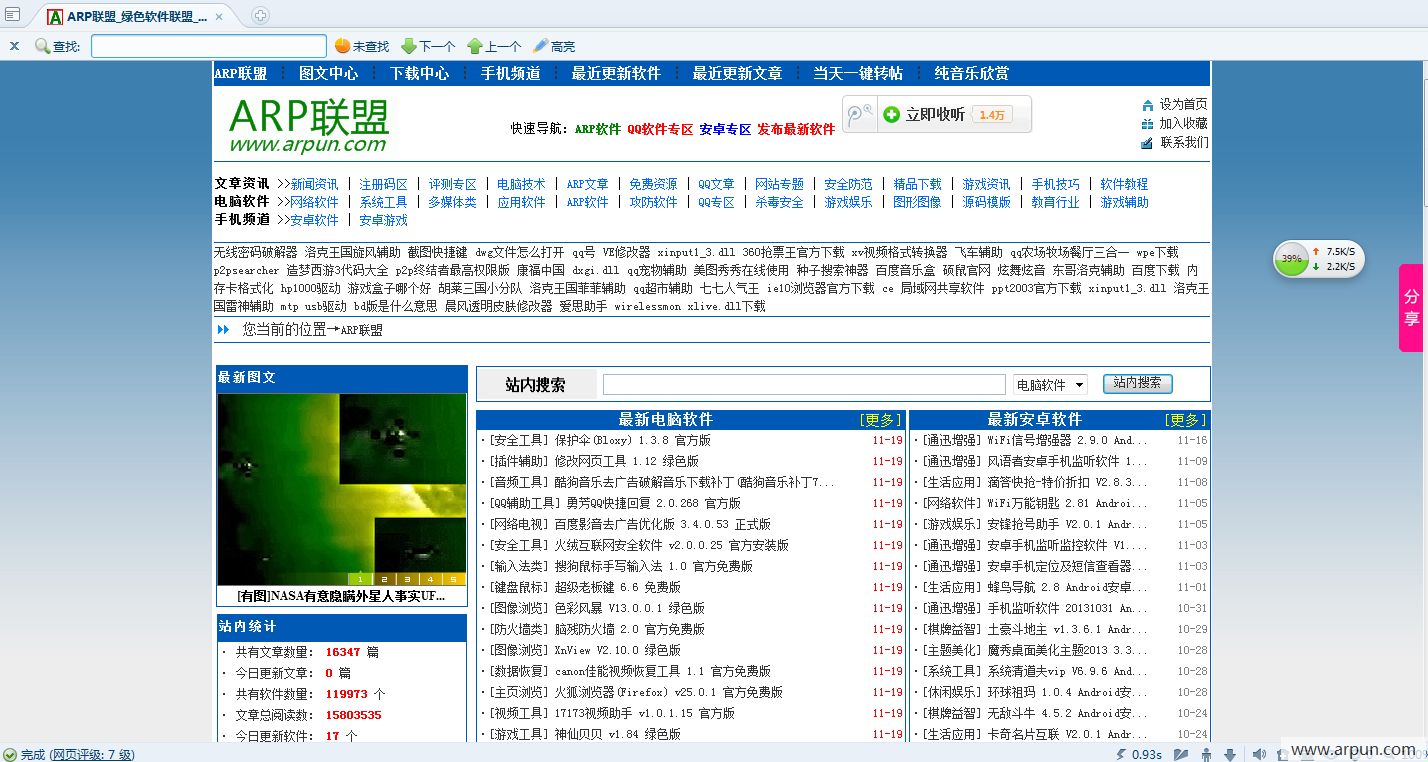Click the 站内搜索 search button
This screenshot has height=762, width=1428.
pyautogui.click(x=1137, y=383)
